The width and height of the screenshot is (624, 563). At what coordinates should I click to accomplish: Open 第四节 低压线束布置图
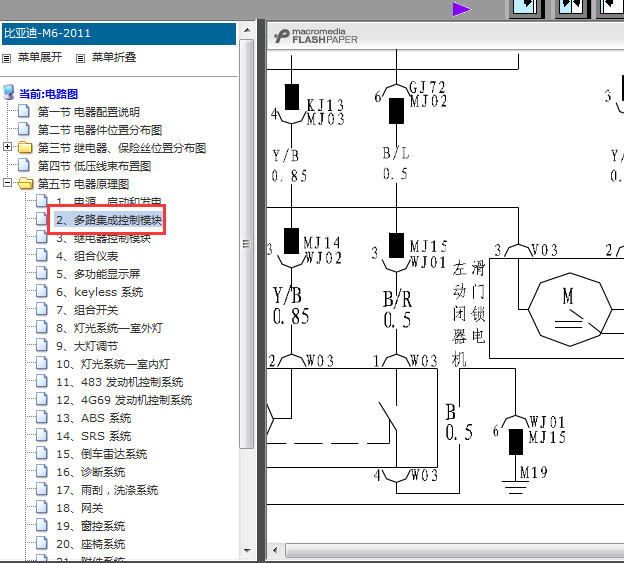[94, 166]
